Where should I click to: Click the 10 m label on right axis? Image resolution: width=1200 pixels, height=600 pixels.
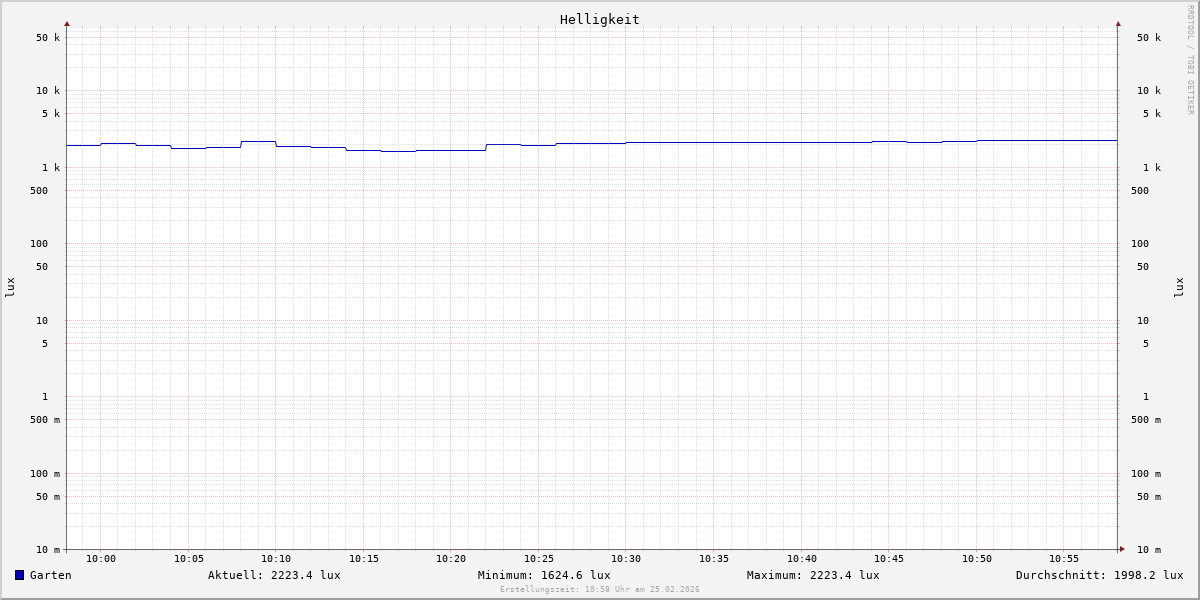(x=1148, y=550)
